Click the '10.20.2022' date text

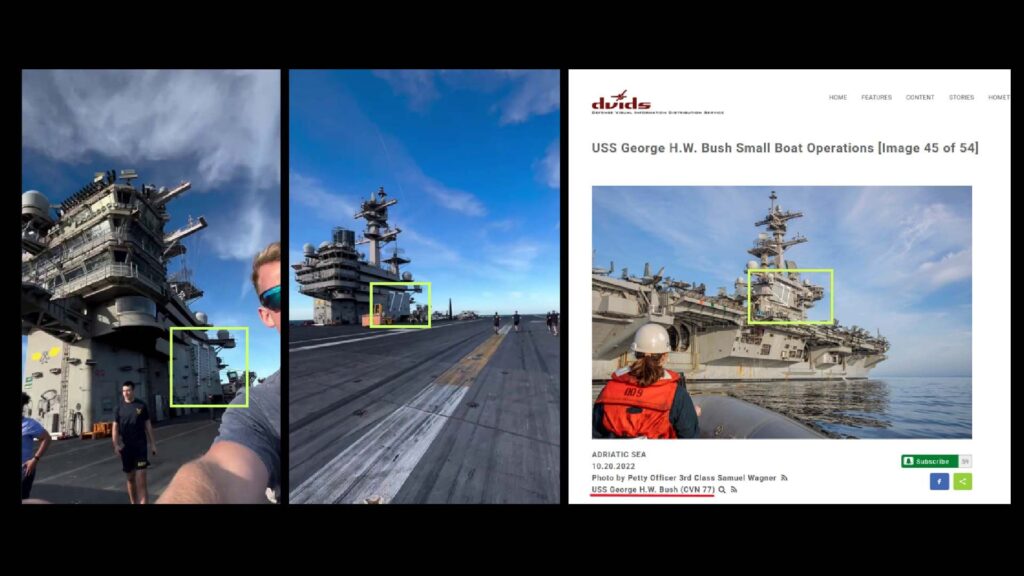pyautogui.click(x=613, y=466)
